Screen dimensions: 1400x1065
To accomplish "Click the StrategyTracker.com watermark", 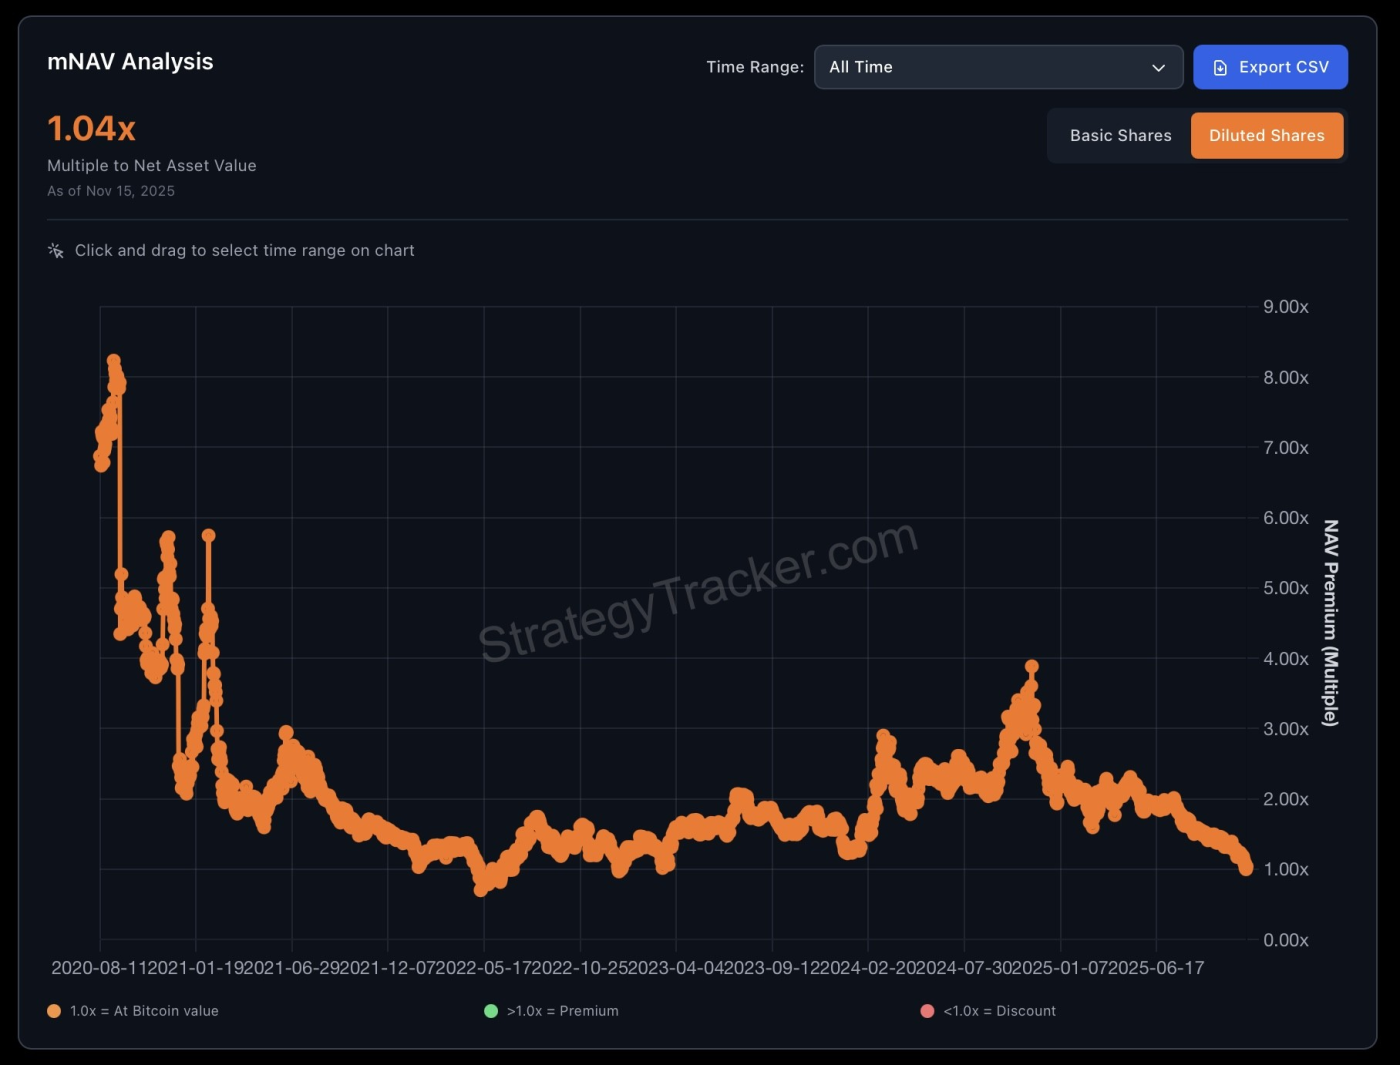I will coord(697,590).
